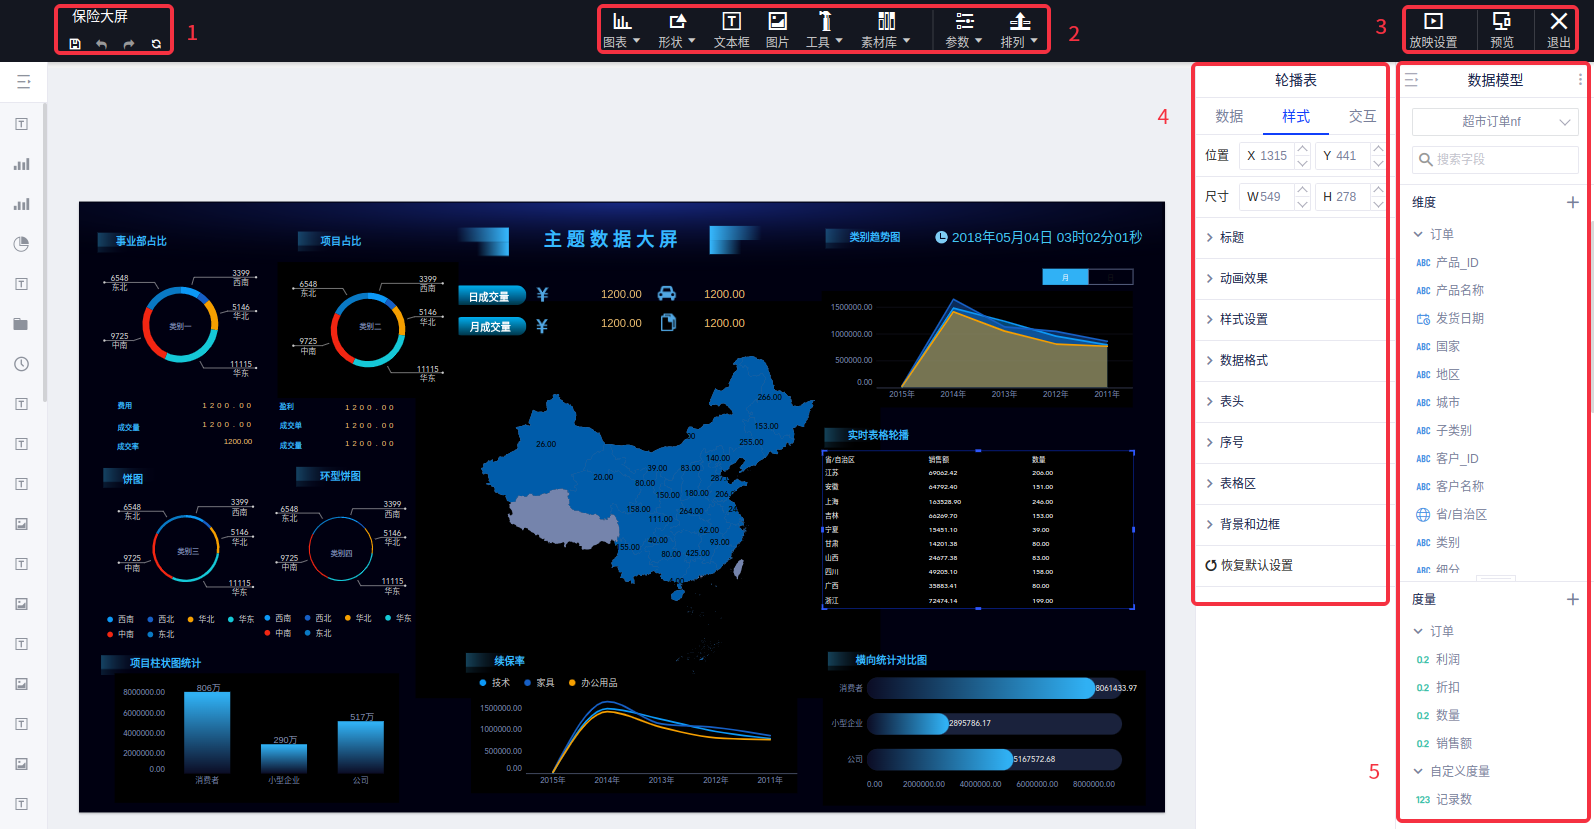Viewport: 1594px width, 829px height.
Task: Open the 超市订单nf data model dropdown
Action: (1495, 122)
